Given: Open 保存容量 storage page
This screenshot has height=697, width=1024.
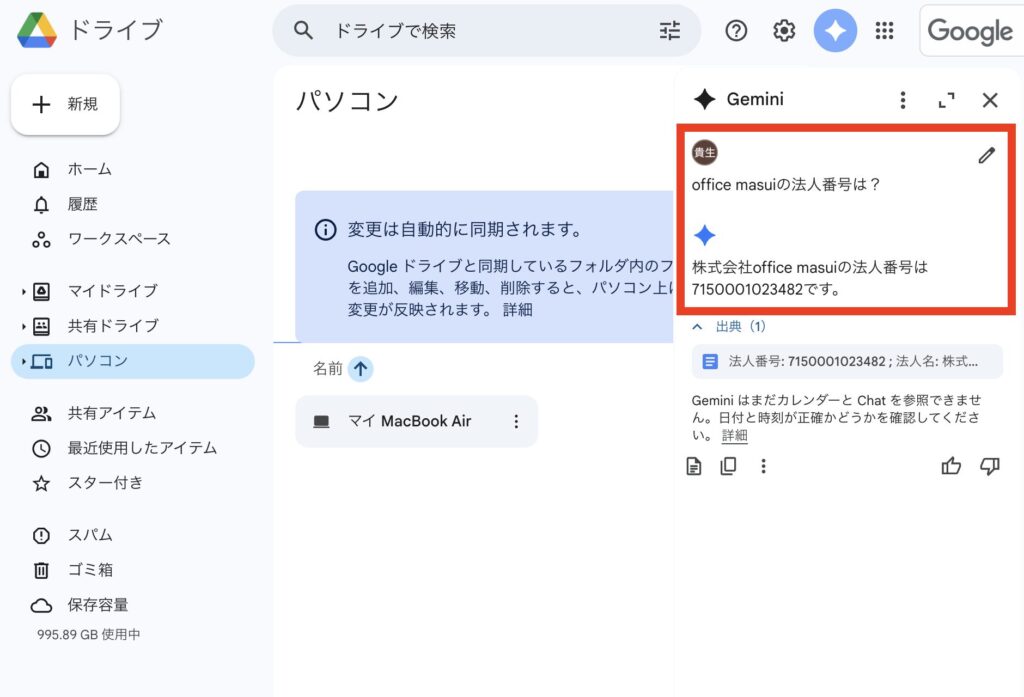Looking at the screenshot, I should [x=97, y=606].
